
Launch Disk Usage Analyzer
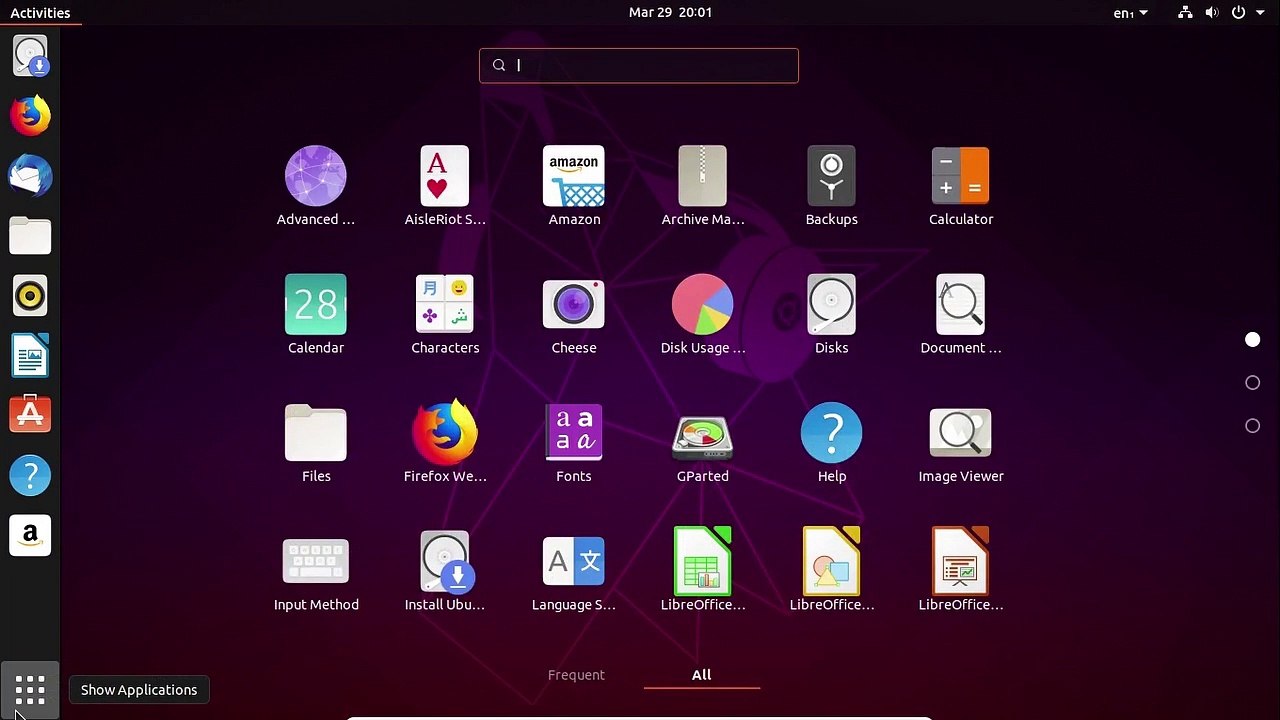[703, 314]
